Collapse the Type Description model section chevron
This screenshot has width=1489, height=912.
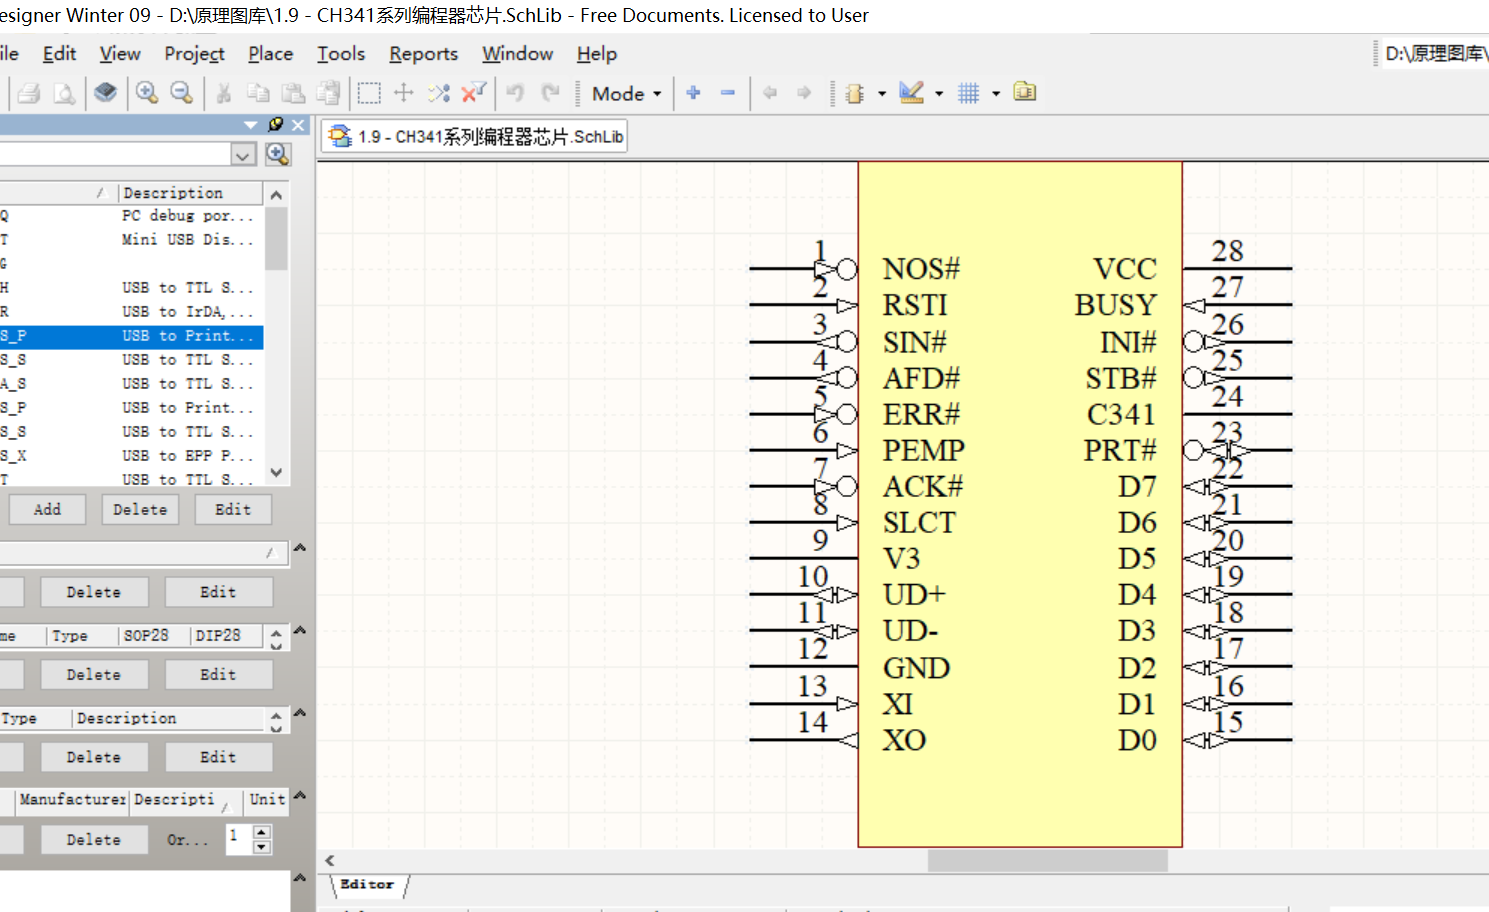coord(299,713)
